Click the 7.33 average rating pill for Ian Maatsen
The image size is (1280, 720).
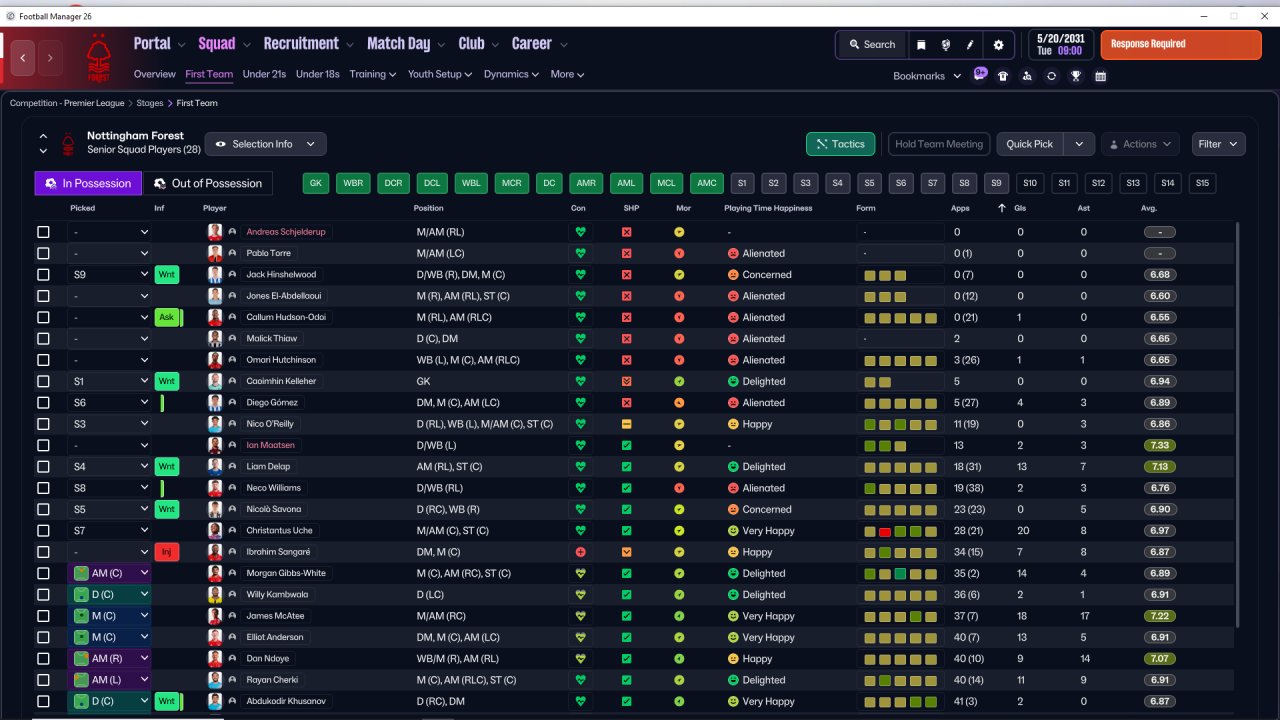click(x=1160, y=445)
